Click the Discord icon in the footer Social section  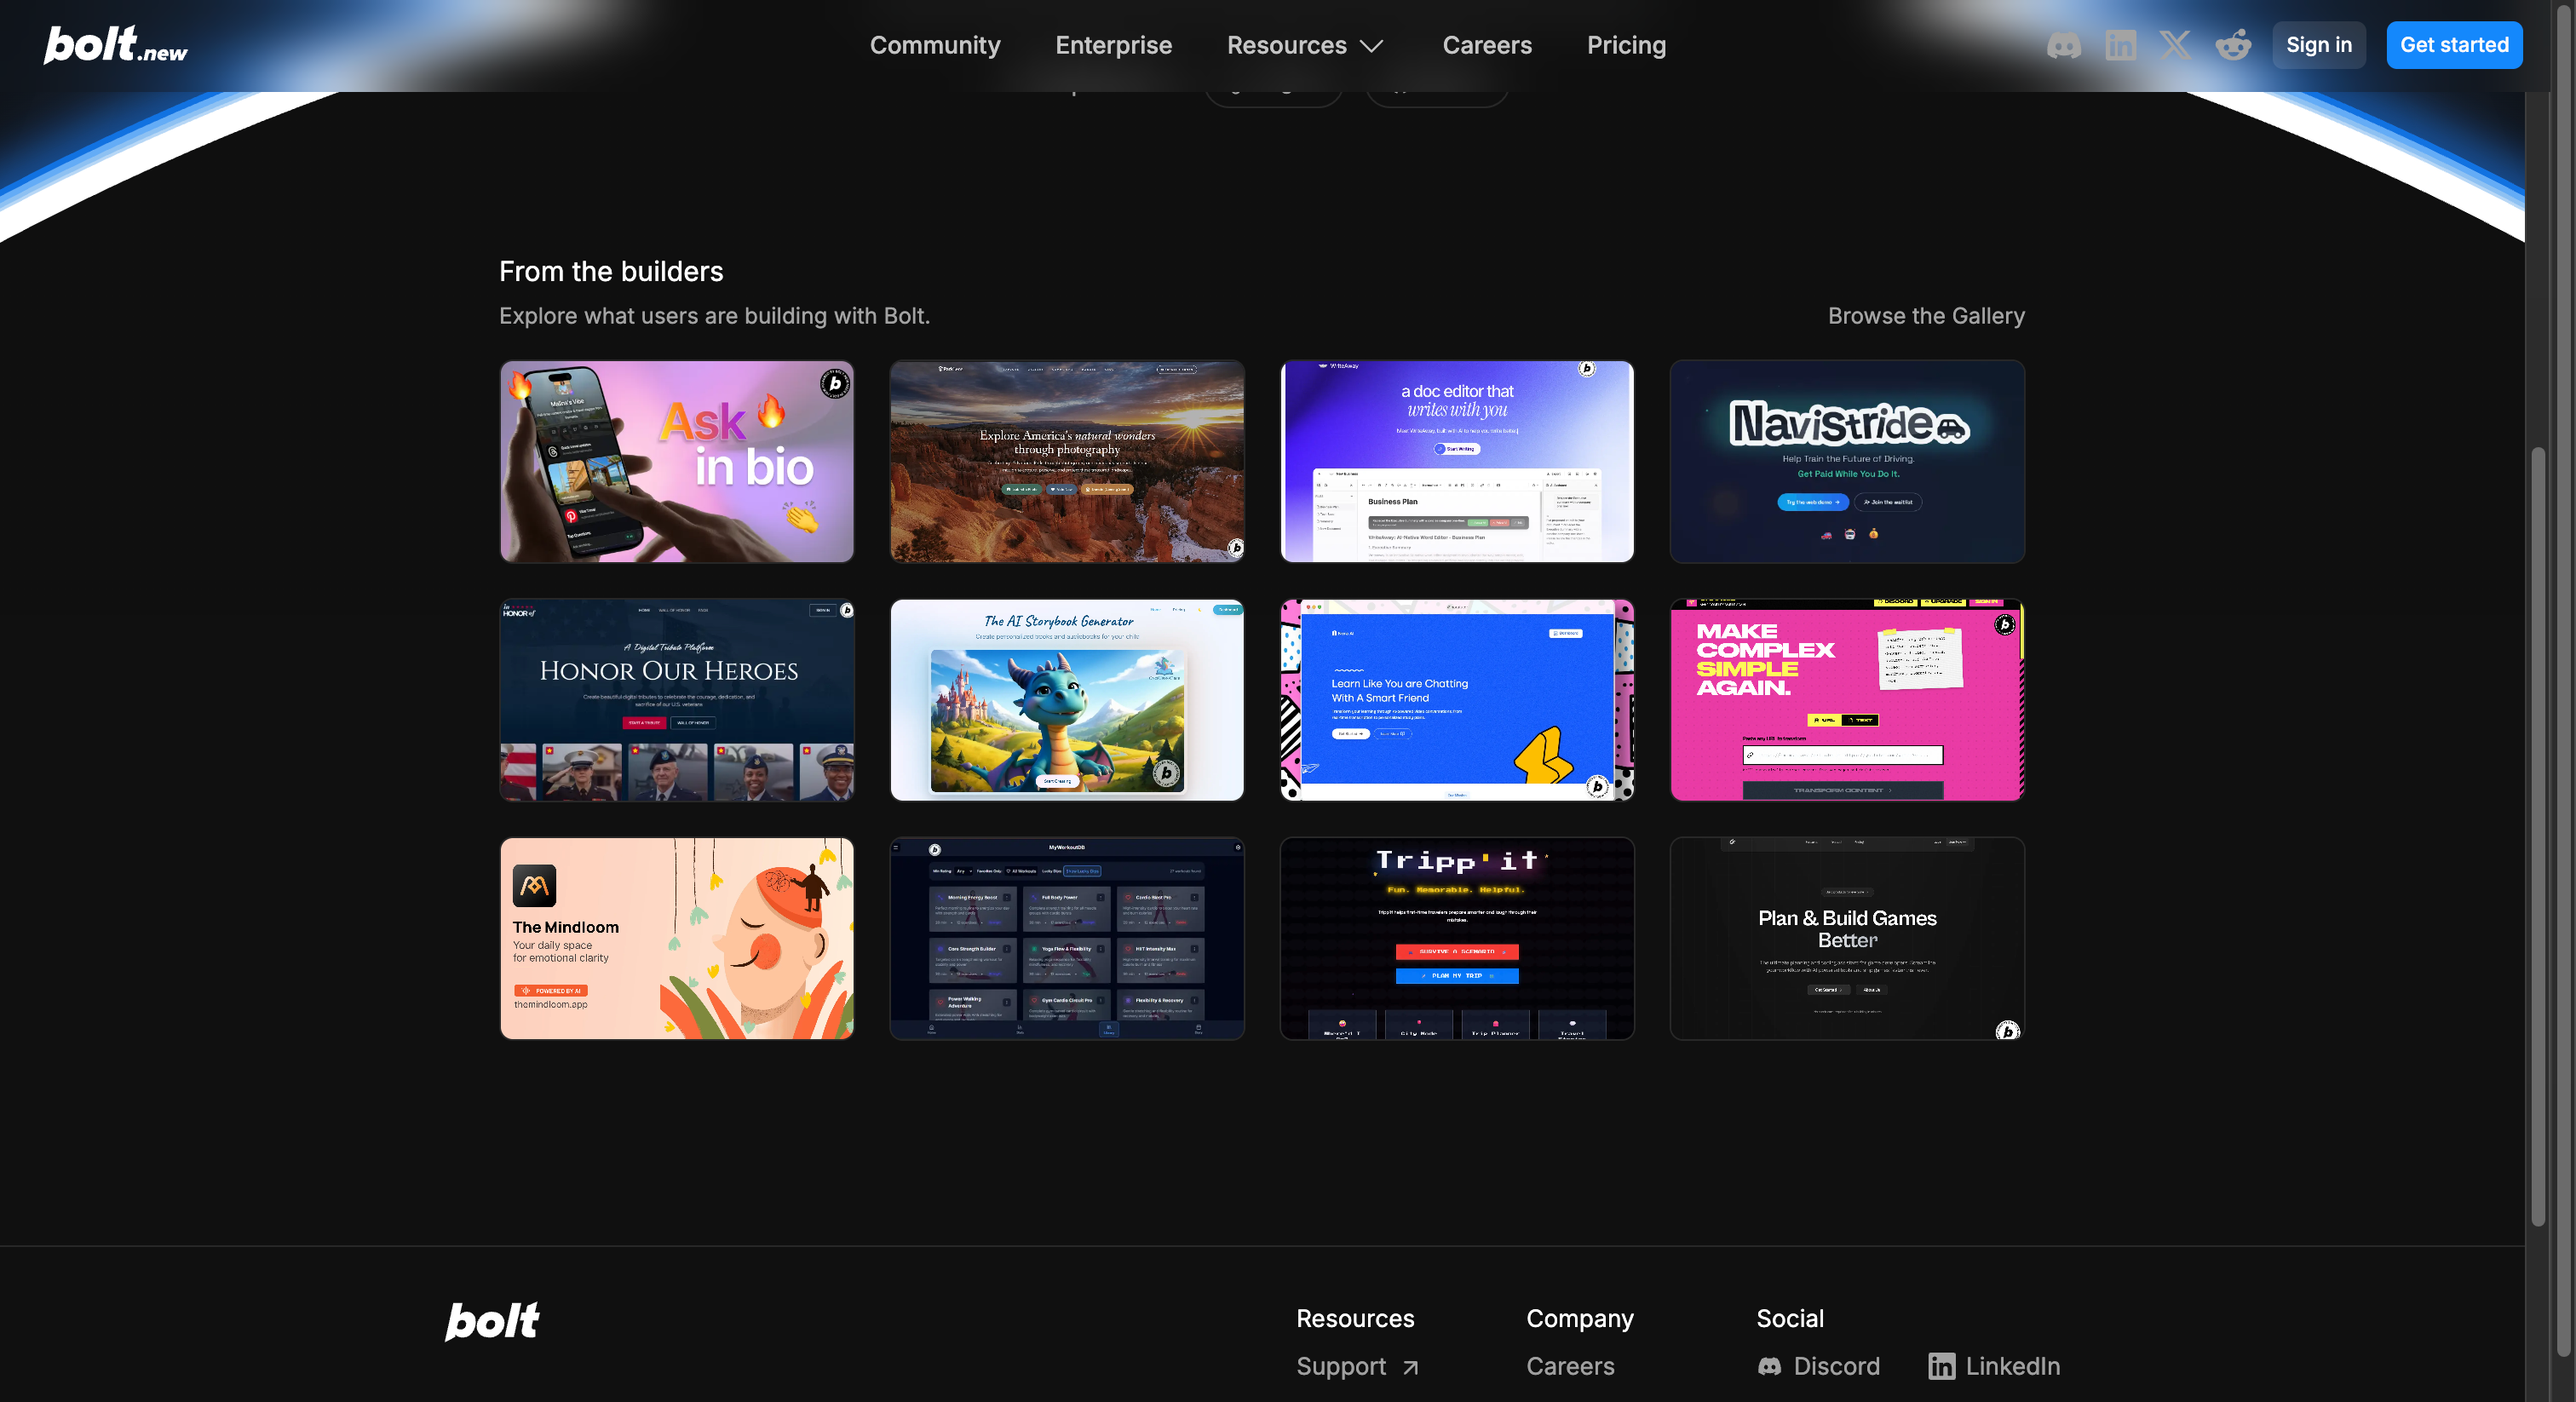pos(1769,1366)
